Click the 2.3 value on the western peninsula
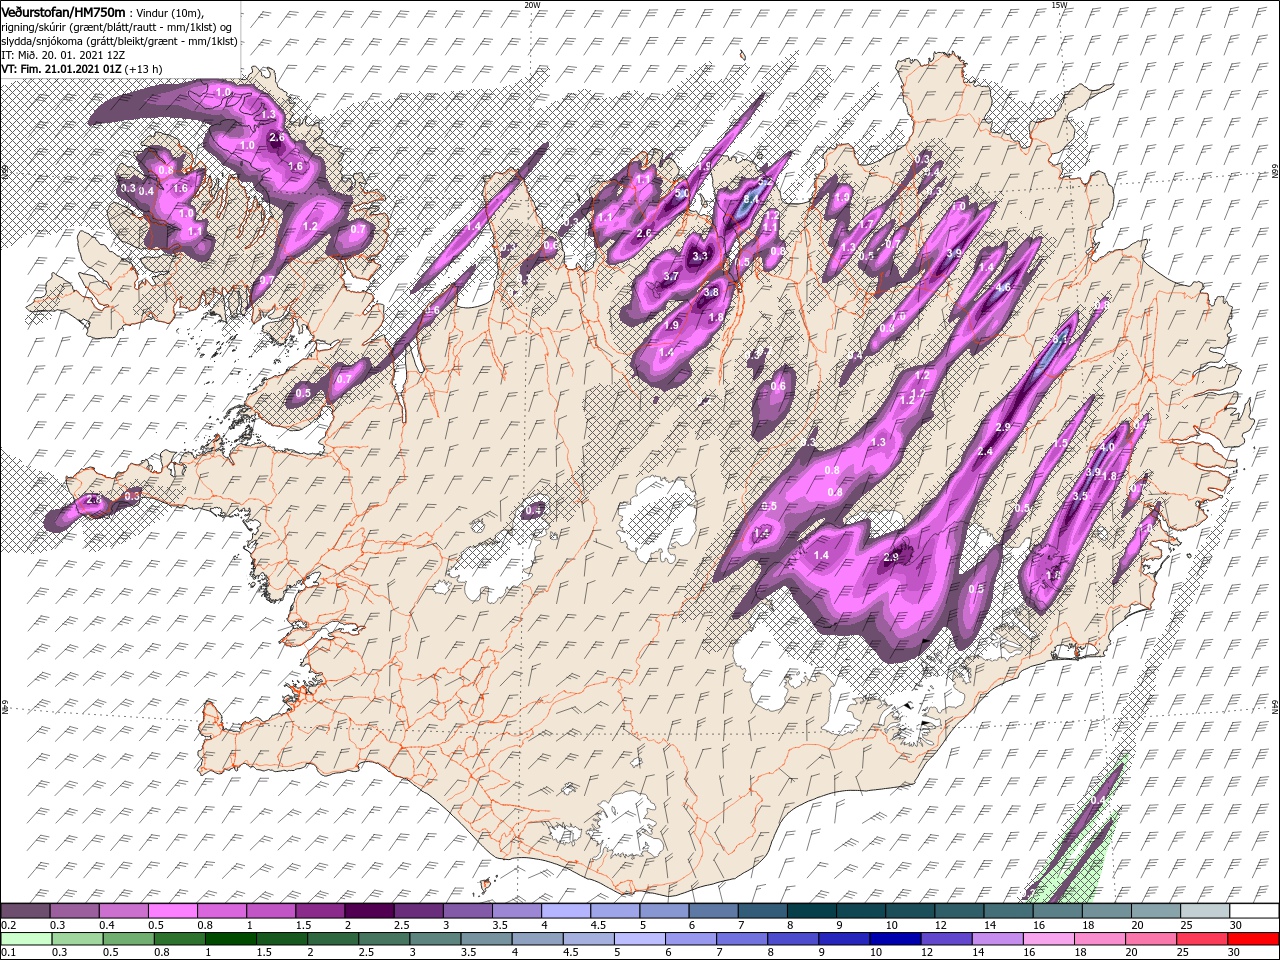 coord(96,498)
